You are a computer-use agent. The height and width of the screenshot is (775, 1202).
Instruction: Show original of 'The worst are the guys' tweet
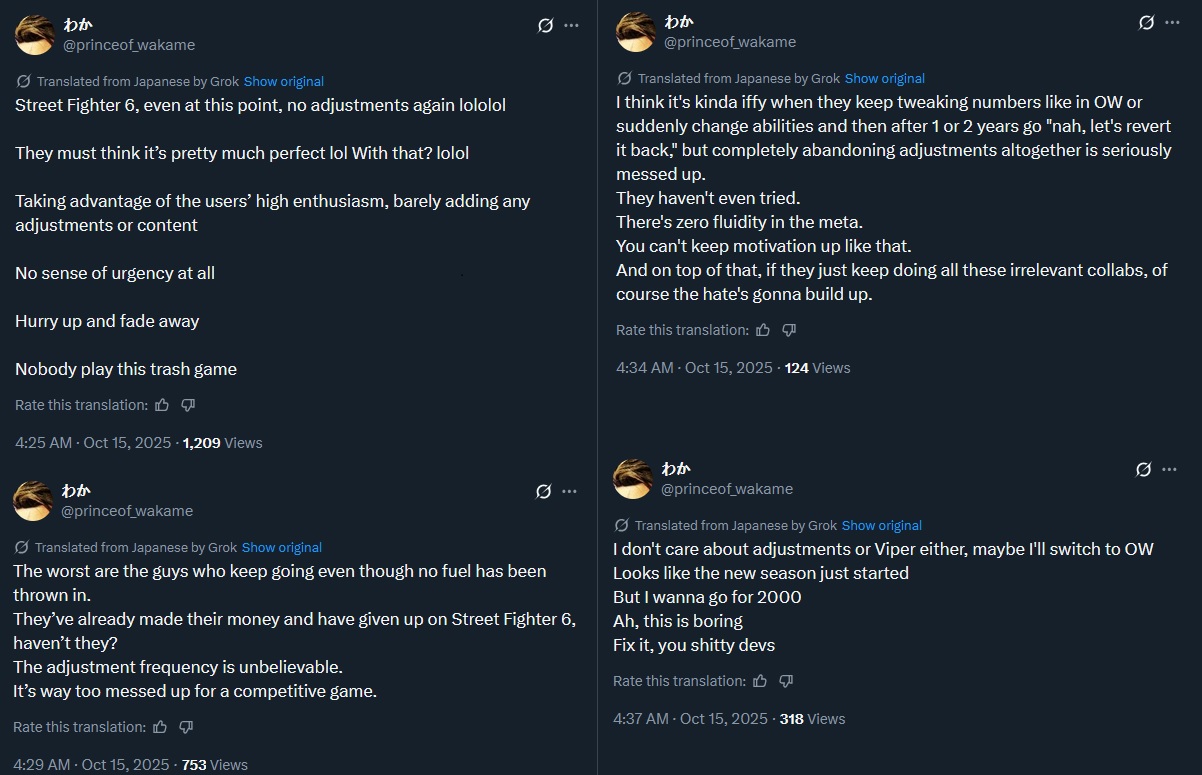pos(282,547)
